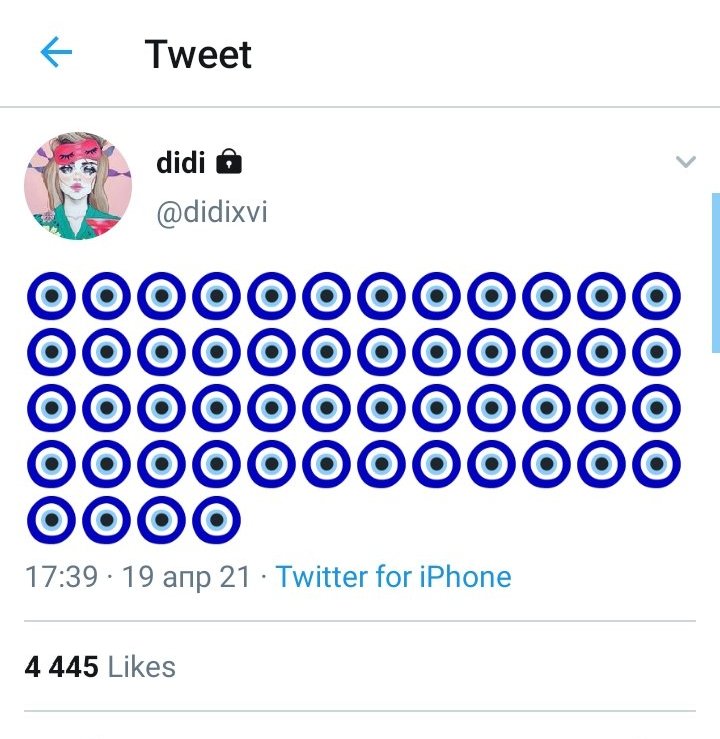View the 4 445 likes count
This screenshot has width=720, height=739.
[x=62, y=667]
